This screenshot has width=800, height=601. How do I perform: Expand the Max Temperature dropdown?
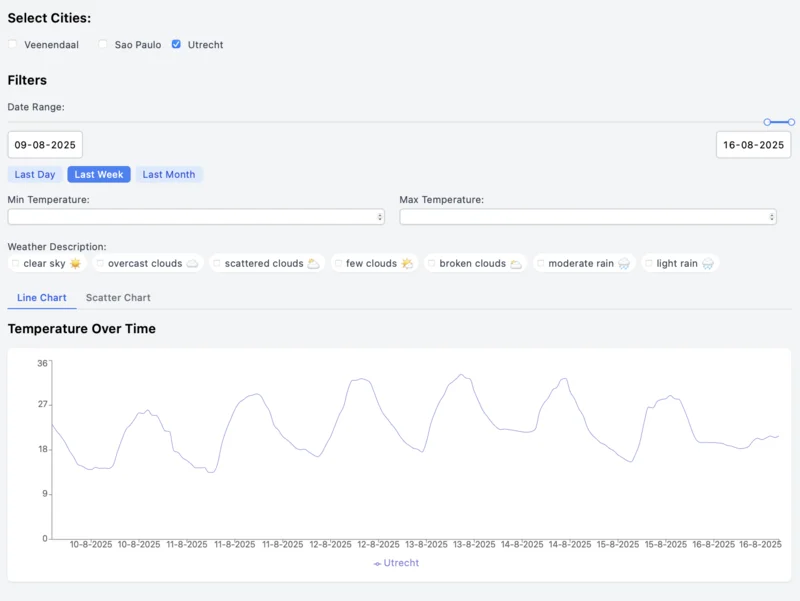tap(588, 217)
